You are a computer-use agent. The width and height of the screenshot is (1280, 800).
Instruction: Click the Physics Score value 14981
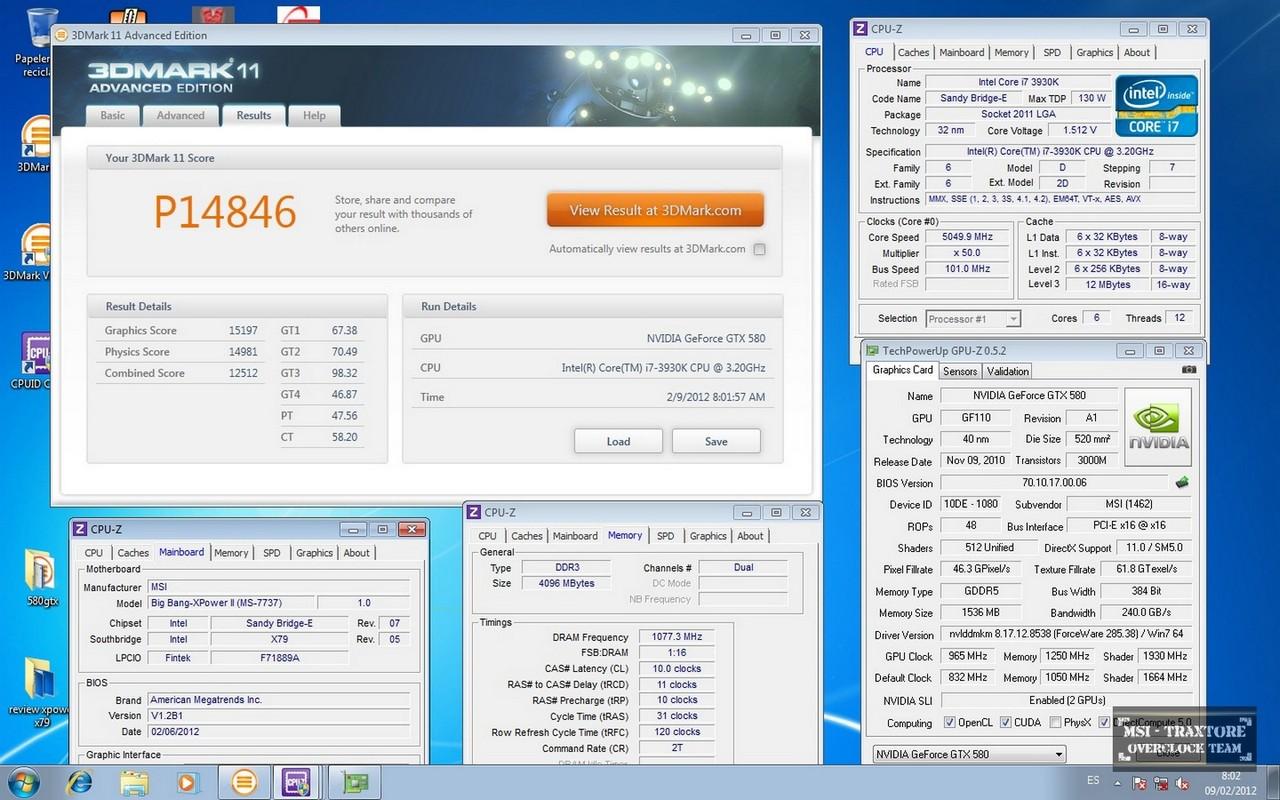click(242, 352)
